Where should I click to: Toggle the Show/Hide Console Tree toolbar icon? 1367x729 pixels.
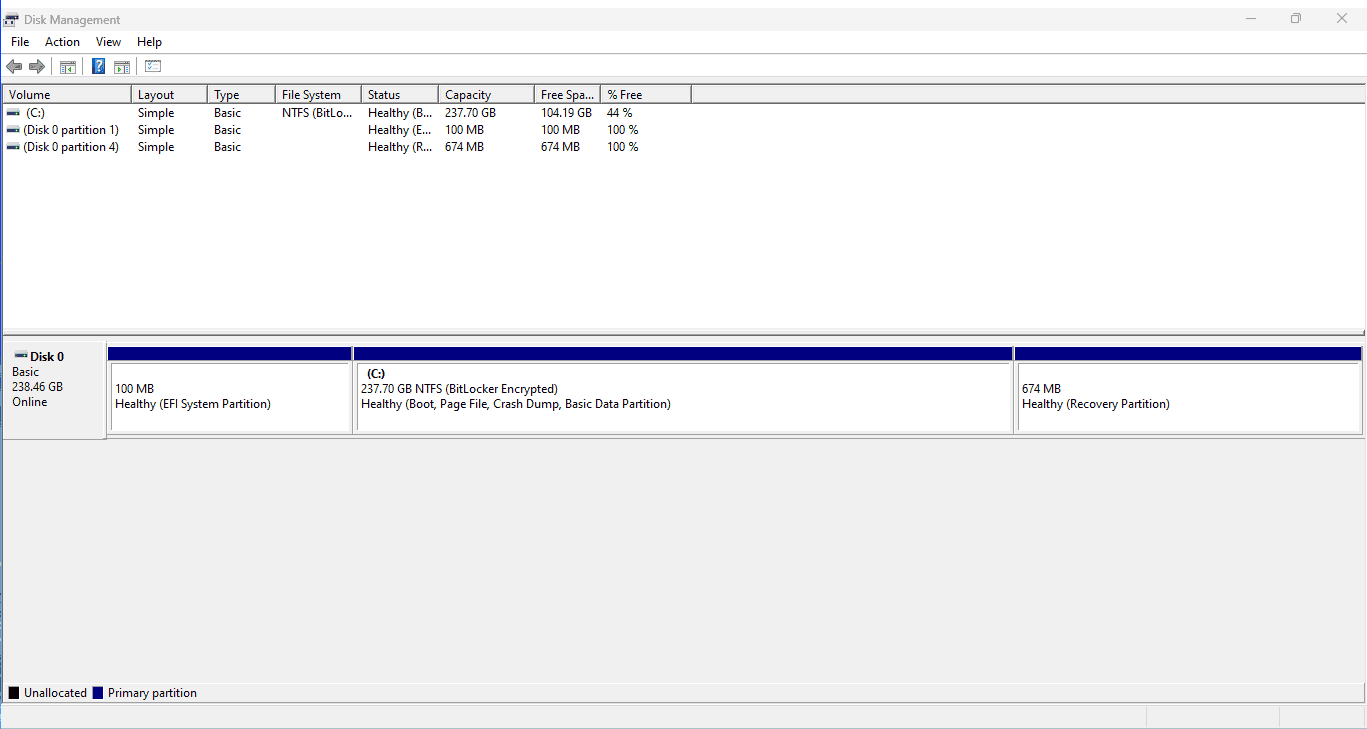click(68, 67)
